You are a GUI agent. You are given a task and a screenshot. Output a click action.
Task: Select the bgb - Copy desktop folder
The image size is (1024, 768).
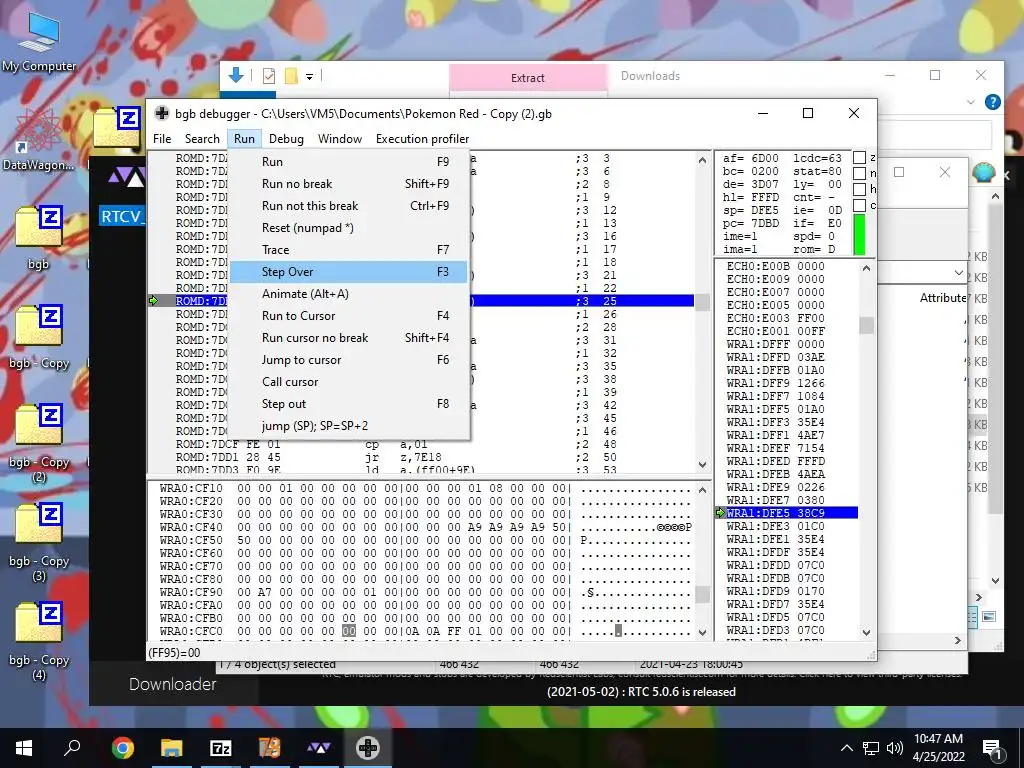[39, 336]
